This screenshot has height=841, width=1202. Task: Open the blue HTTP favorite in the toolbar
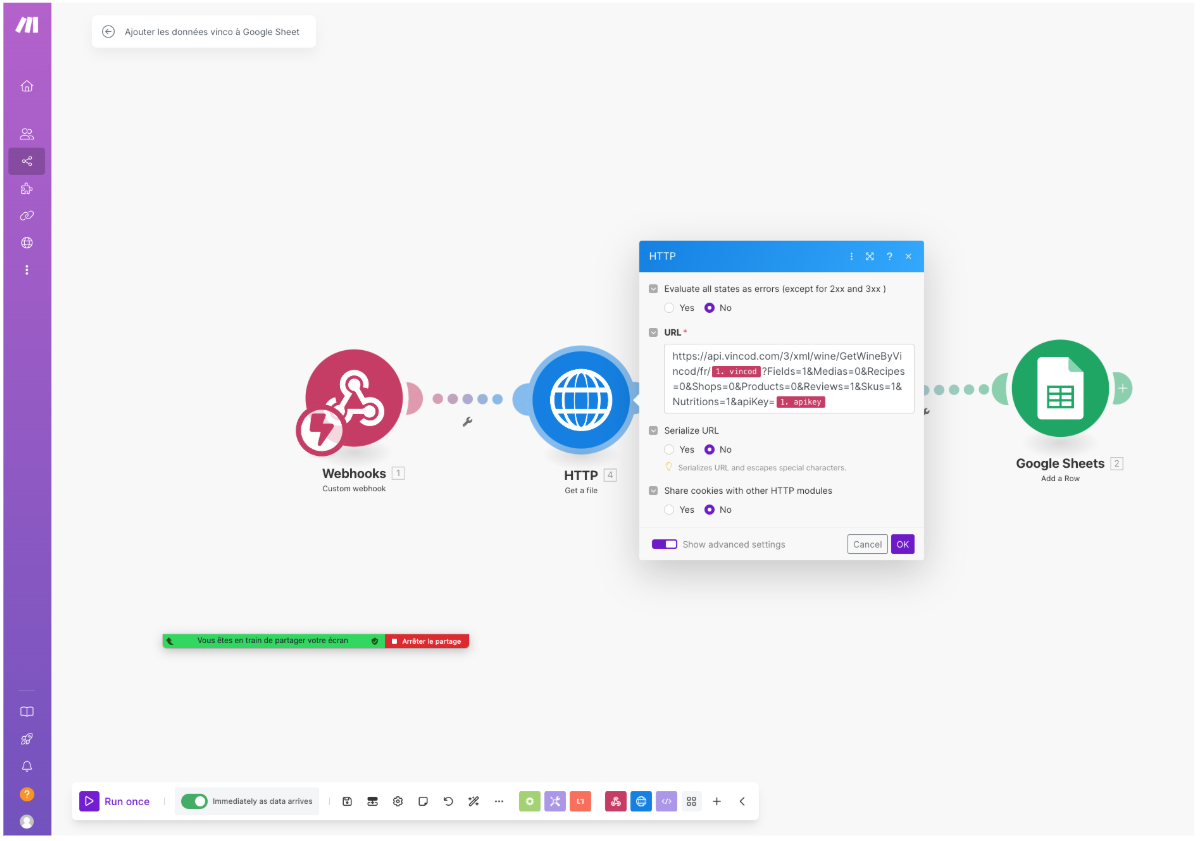641,801
